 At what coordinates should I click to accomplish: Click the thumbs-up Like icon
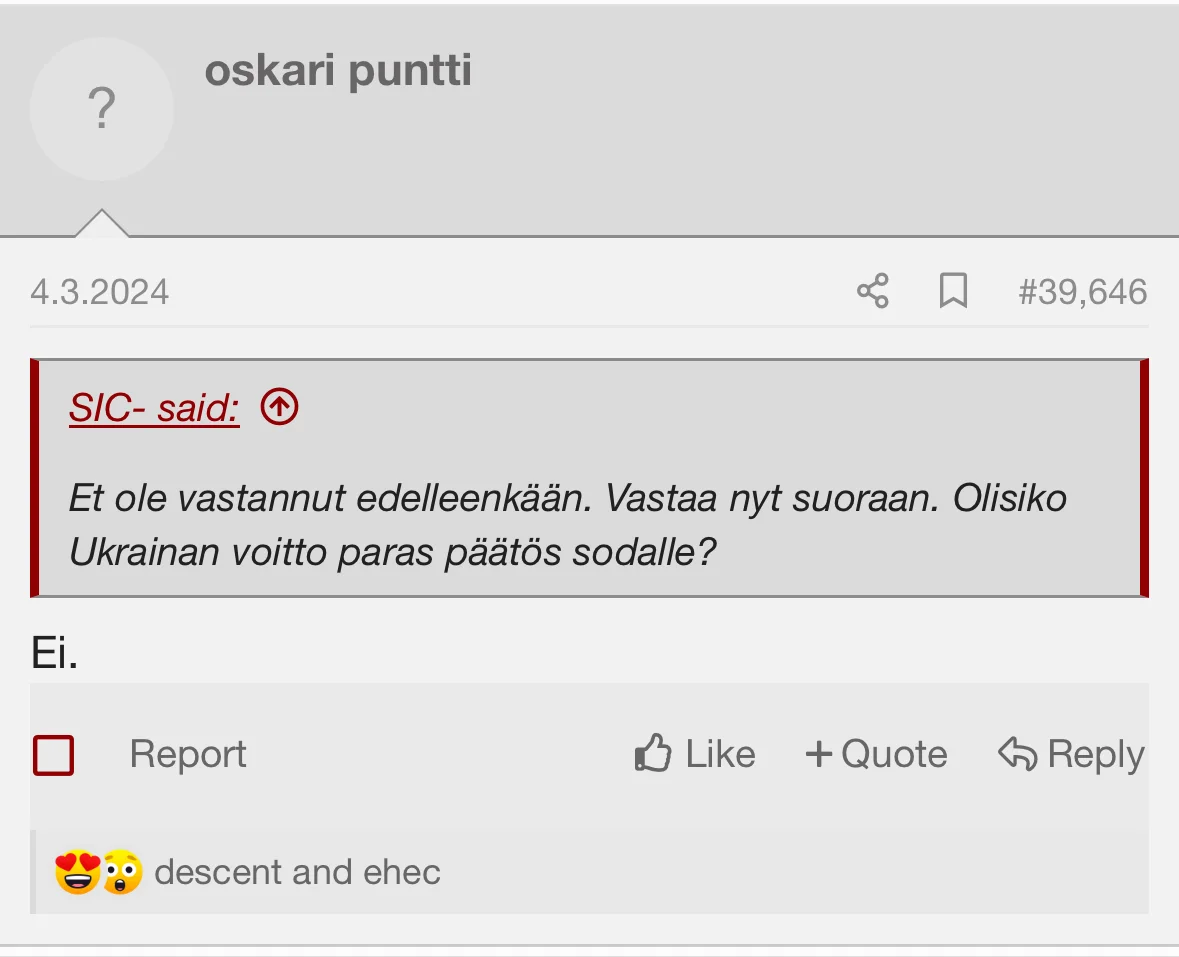(x=653, y=754)
